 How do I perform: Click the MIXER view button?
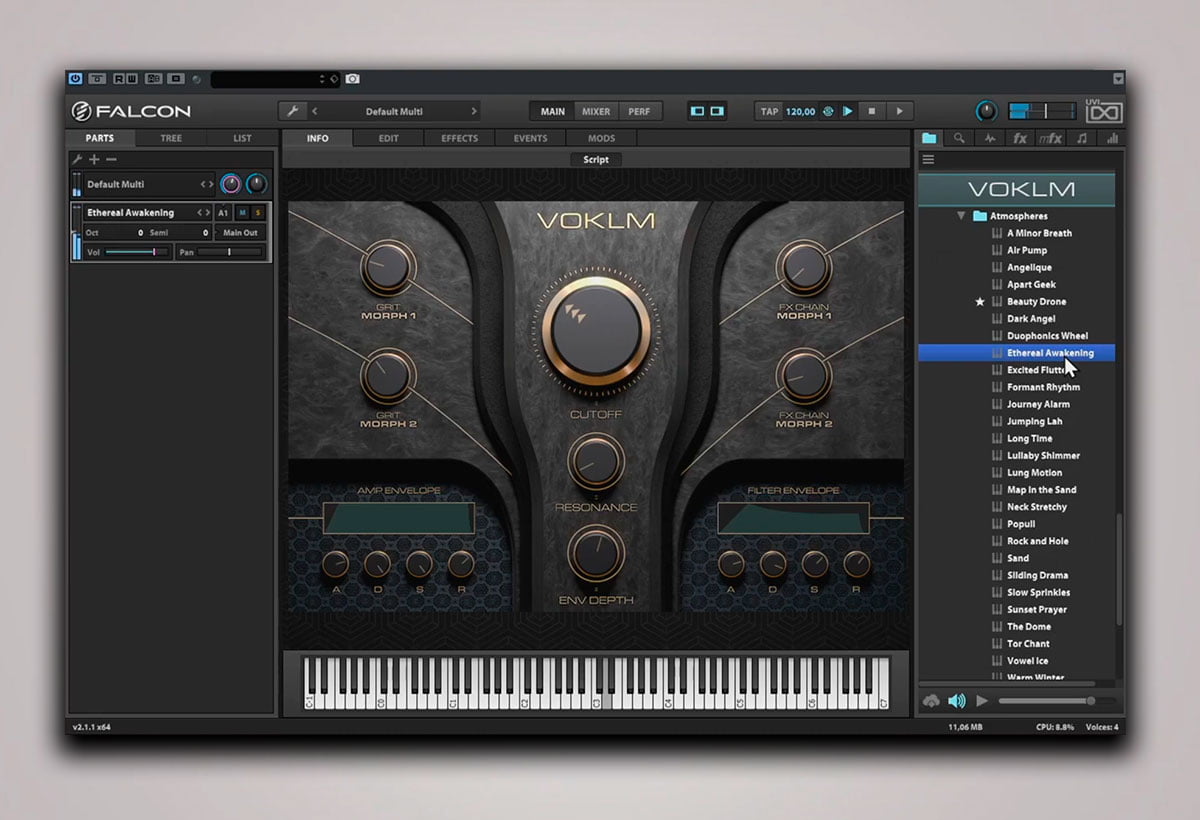[596, 111]
